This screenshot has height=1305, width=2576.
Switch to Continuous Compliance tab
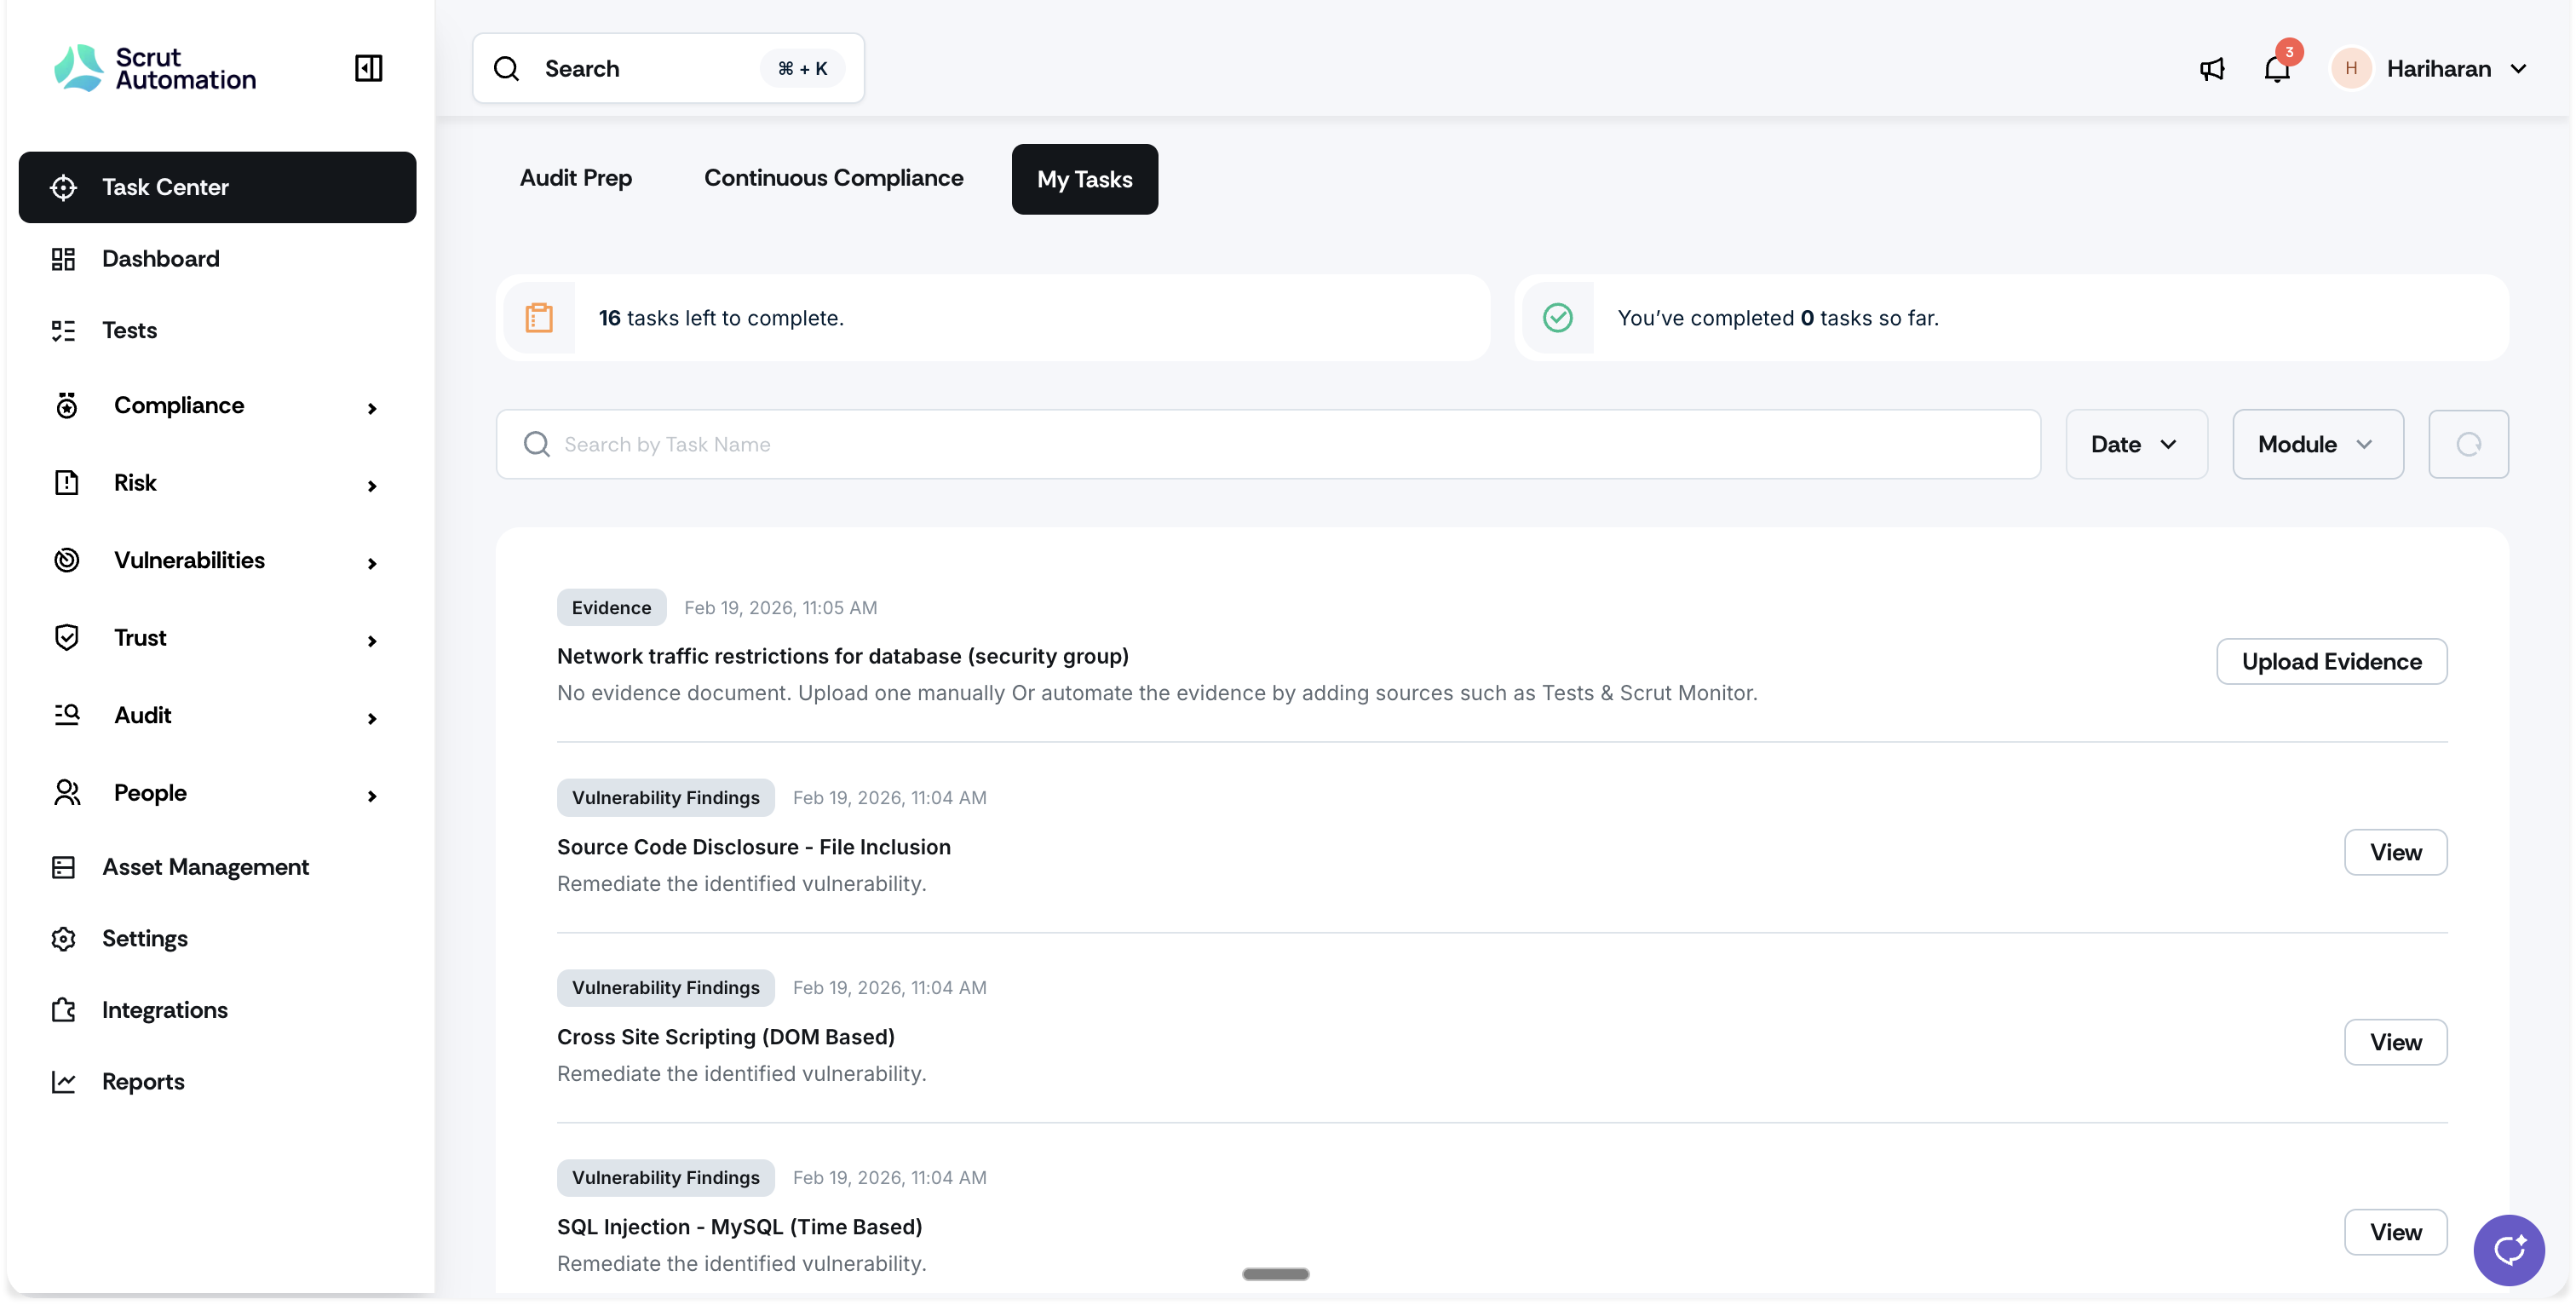point(833,178)
